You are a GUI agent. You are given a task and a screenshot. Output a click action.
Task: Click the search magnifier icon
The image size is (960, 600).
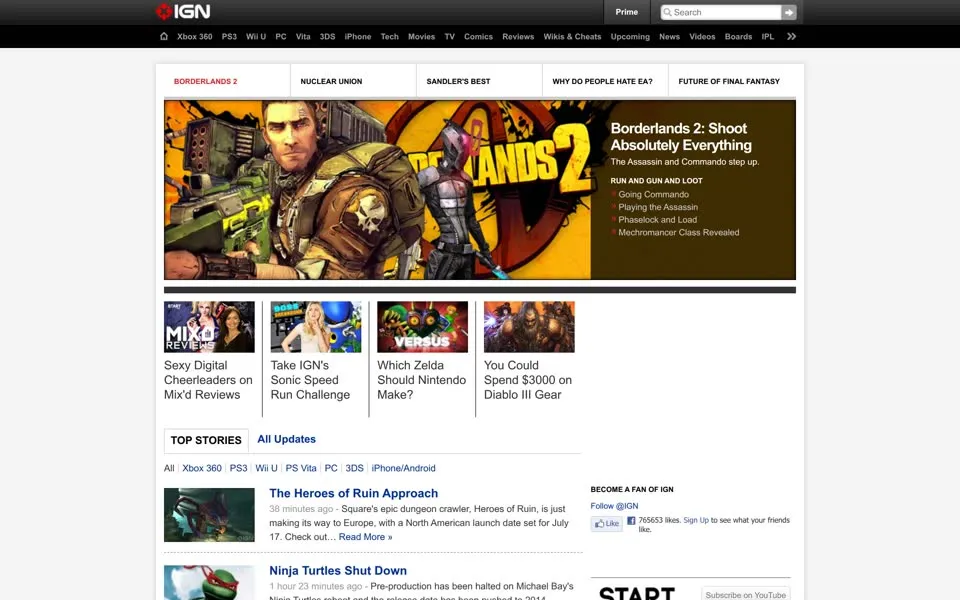coord(667,12)
